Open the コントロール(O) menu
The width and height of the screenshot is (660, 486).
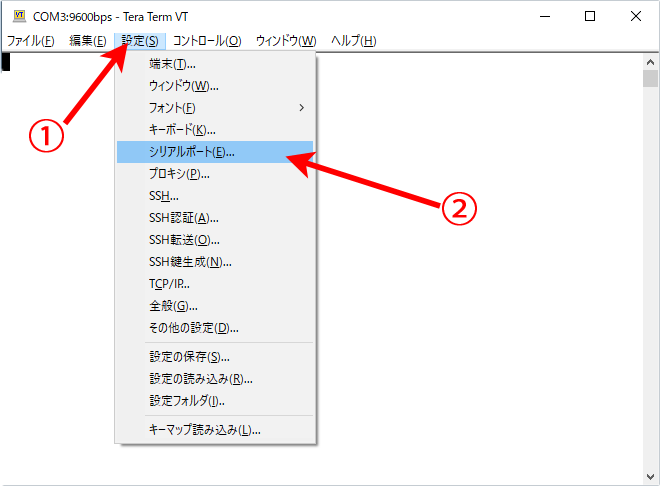[x=207, y=41]
